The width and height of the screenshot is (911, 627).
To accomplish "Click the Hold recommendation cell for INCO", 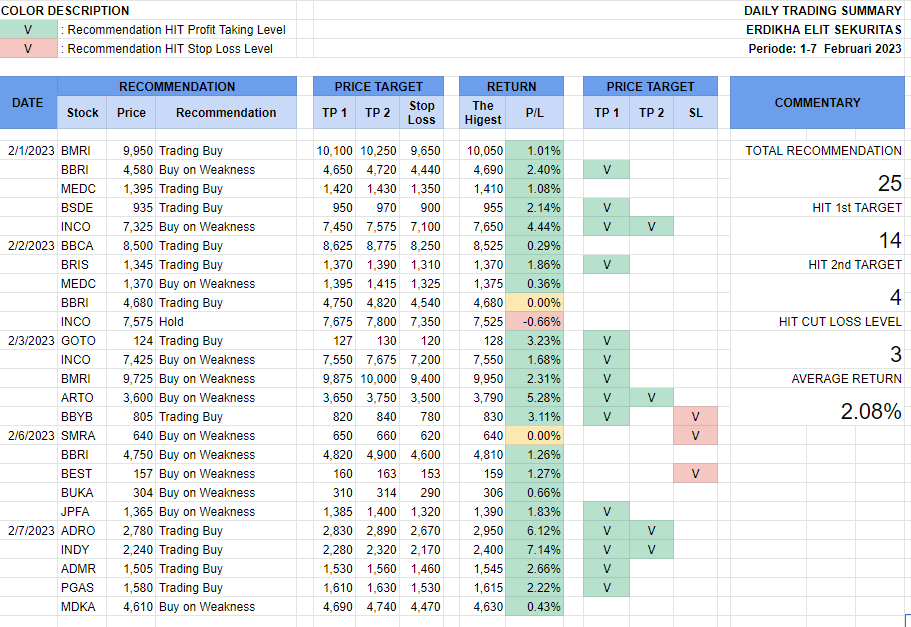I will point(226,322).
